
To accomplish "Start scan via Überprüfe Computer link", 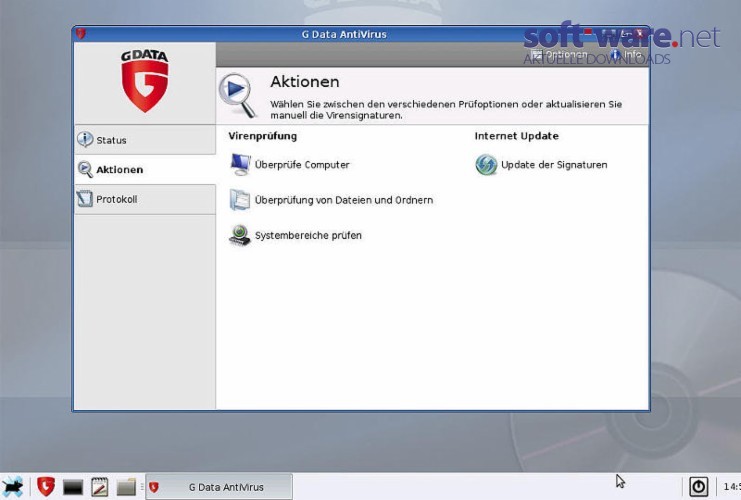I will 302,165.
